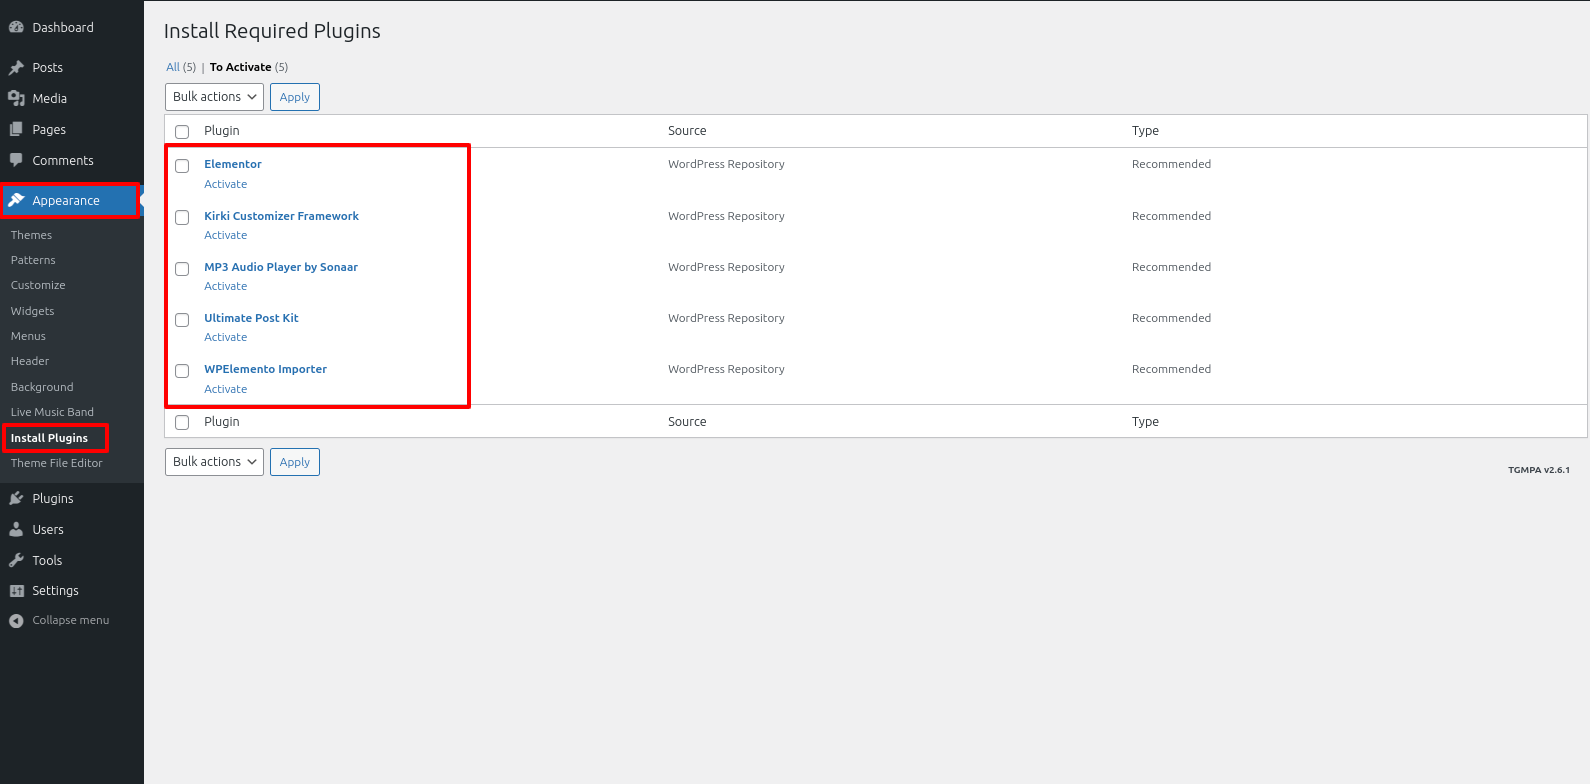This screenshot has height=784, width=1590.
Task: Click the Tools wrench icon
Action: coord(16,560)
